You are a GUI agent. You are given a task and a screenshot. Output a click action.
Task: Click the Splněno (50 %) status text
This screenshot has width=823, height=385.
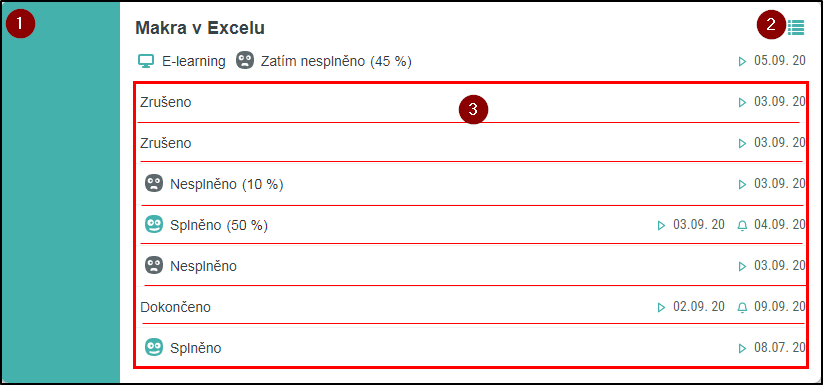coord(219,226)
